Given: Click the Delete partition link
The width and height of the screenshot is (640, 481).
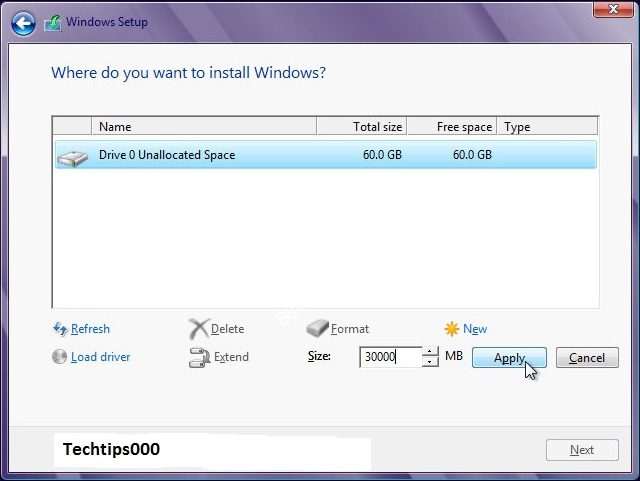Looking at the screenshot, I should [x=227, y=329].
